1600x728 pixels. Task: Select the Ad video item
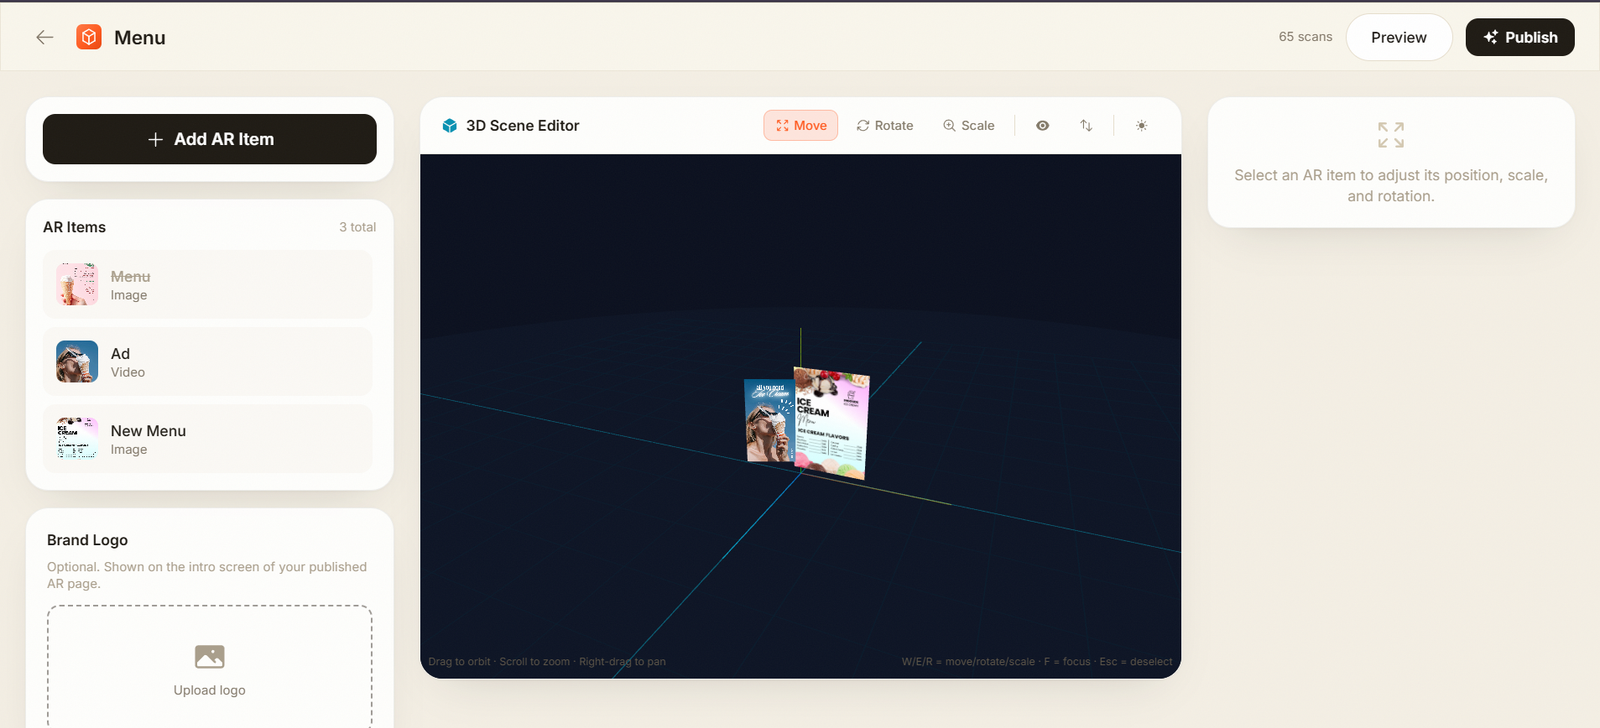point(208,362)
